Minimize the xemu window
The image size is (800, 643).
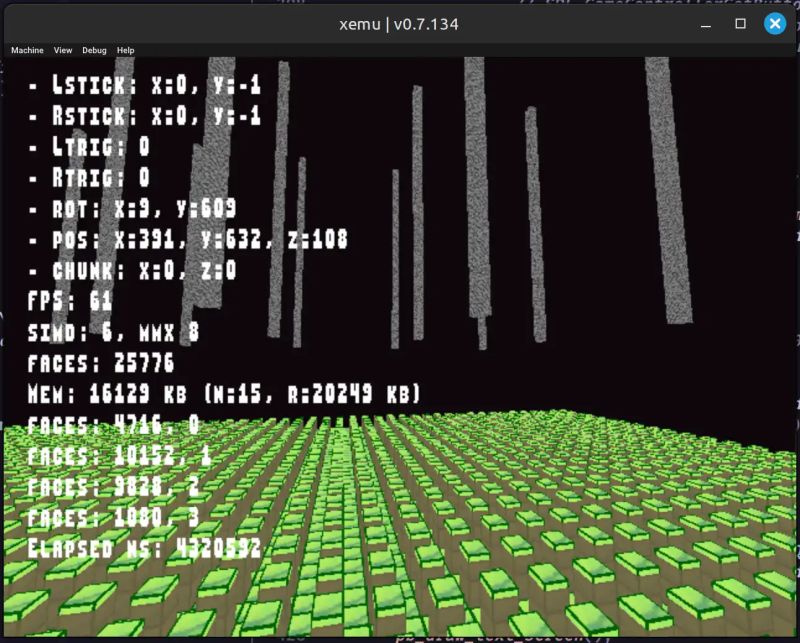[x=705, y=23]
